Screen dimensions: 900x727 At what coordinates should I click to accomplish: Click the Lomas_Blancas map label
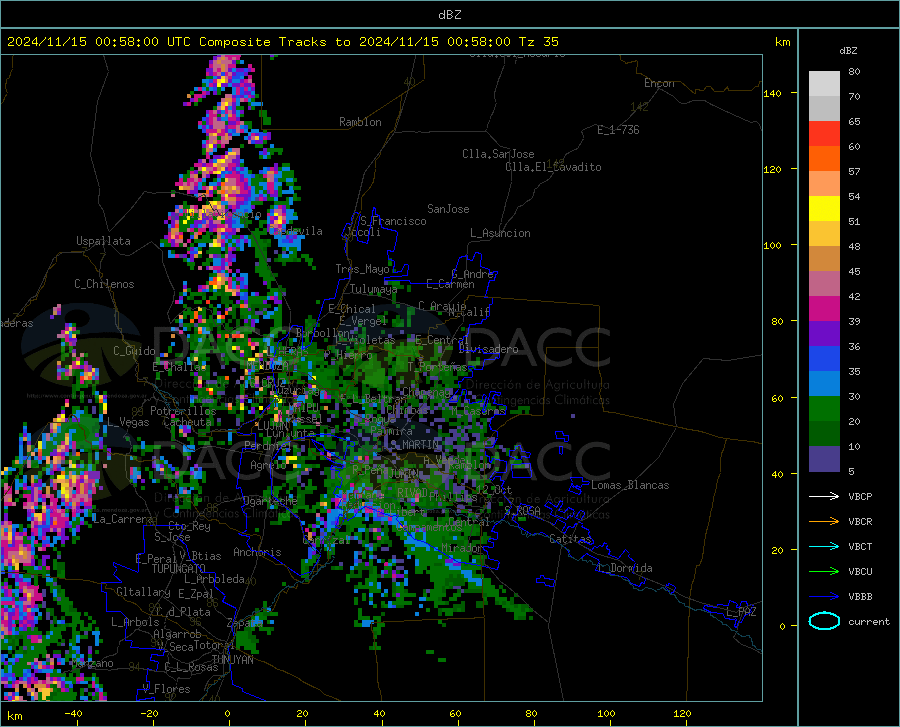pos(630,485)
